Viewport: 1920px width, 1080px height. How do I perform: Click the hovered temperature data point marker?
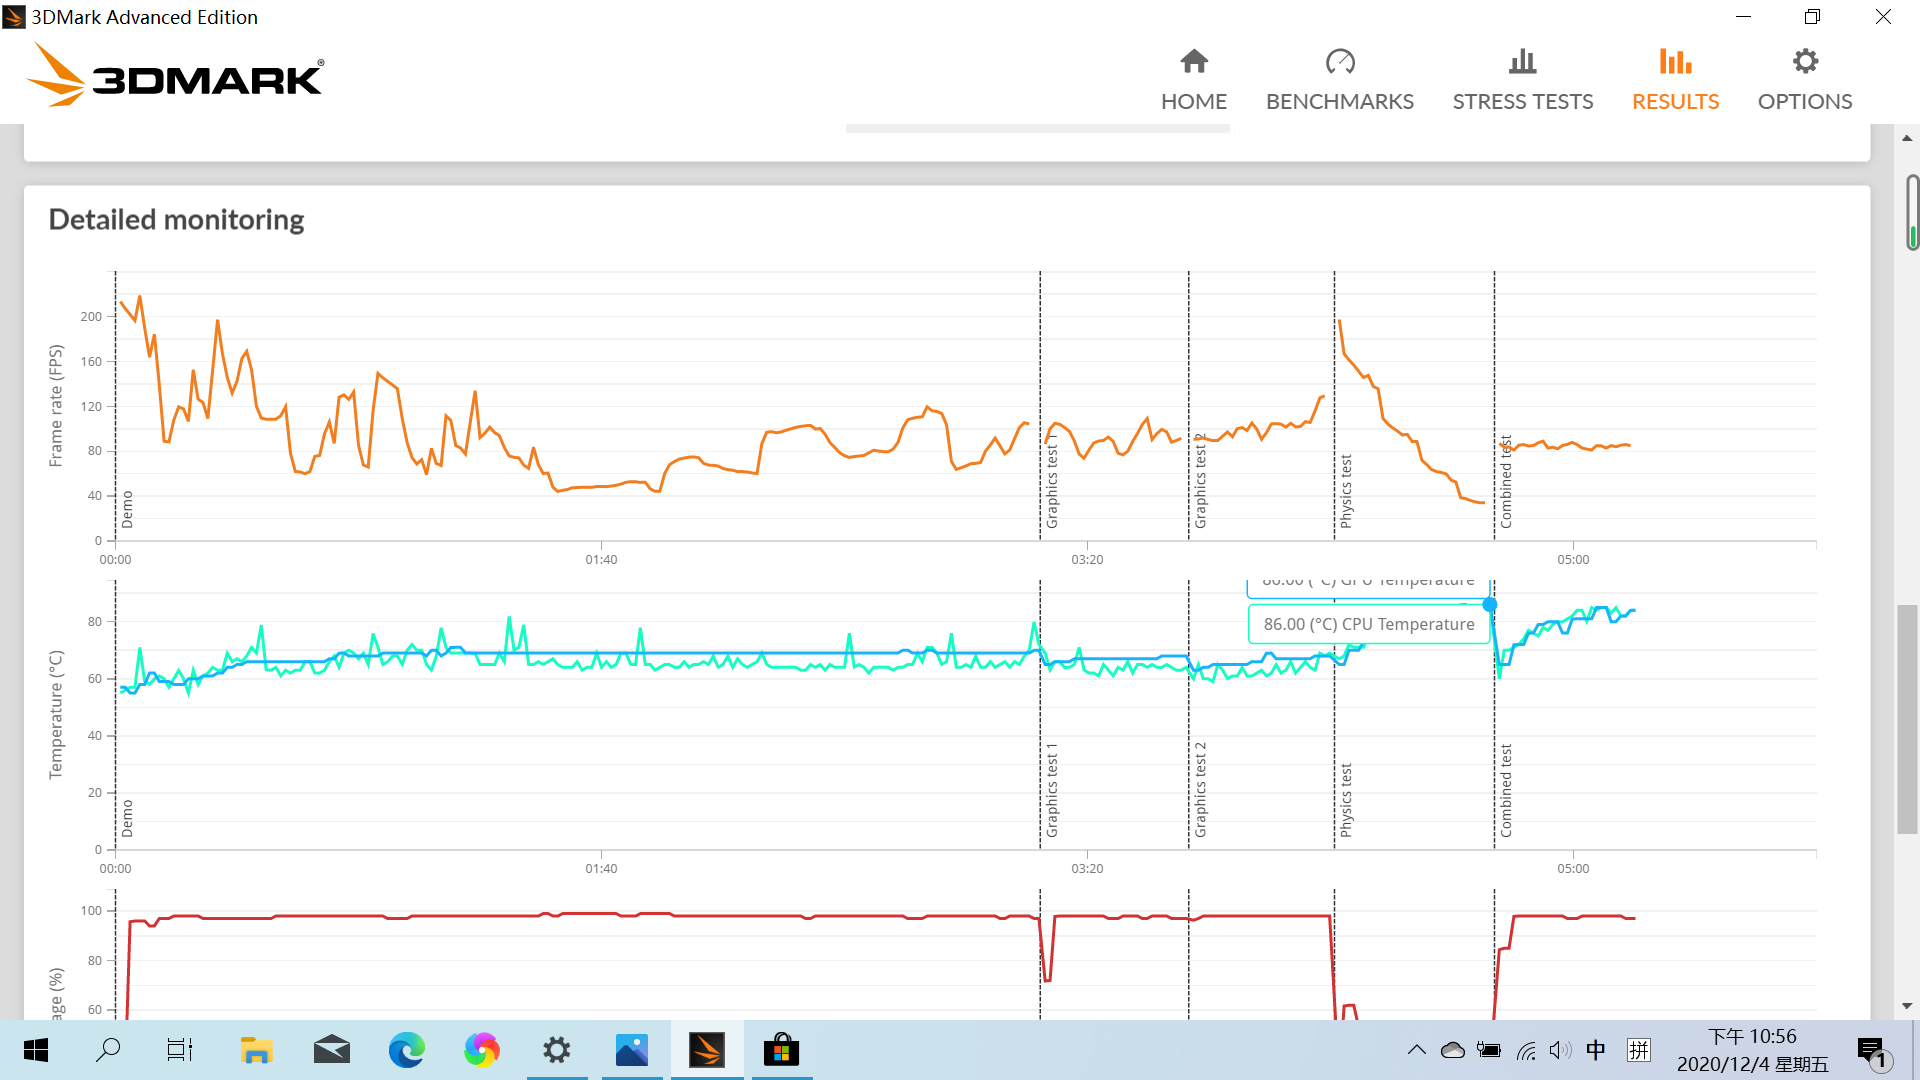[x=1490, y=605]
